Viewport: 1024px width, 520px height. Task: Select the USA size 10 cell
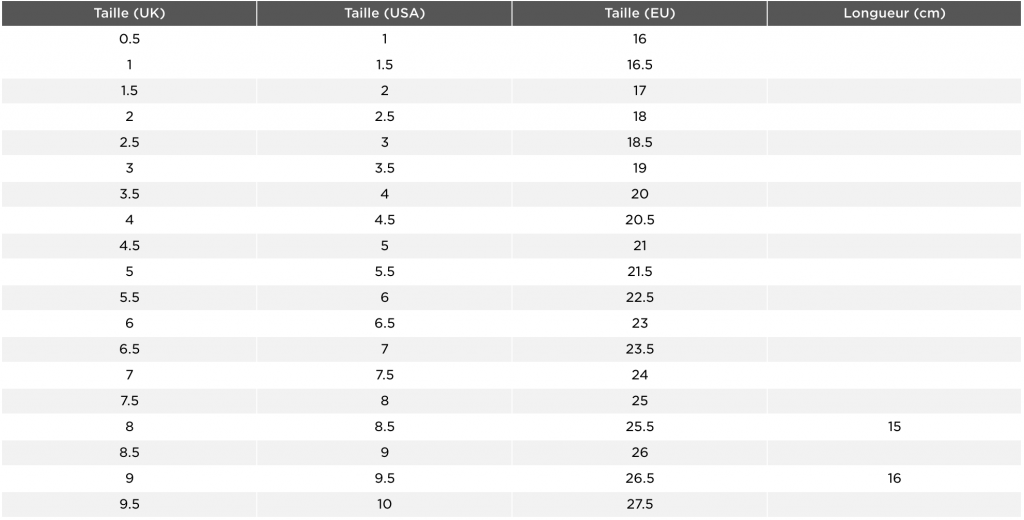pyautogui.click(x=385, y=504)
